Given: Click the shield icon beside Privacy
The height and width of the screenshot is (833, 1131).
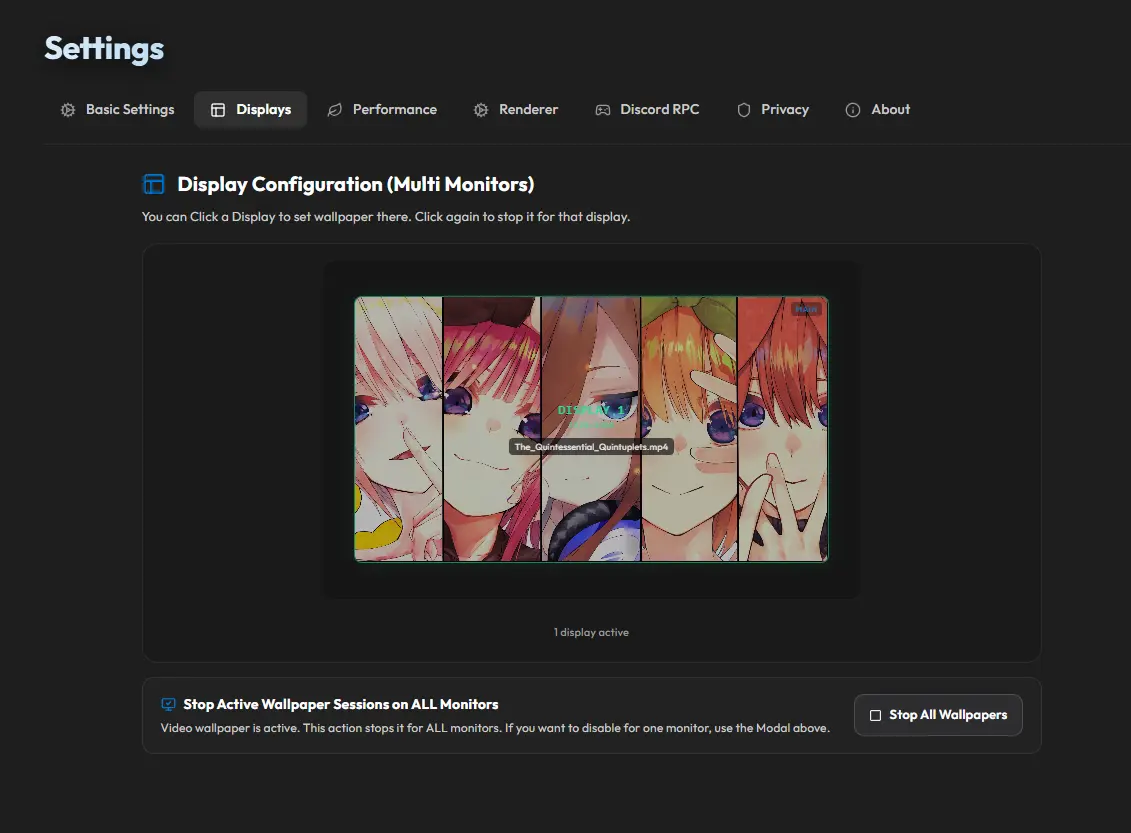Looking at the screenshot, I should 744,110.
